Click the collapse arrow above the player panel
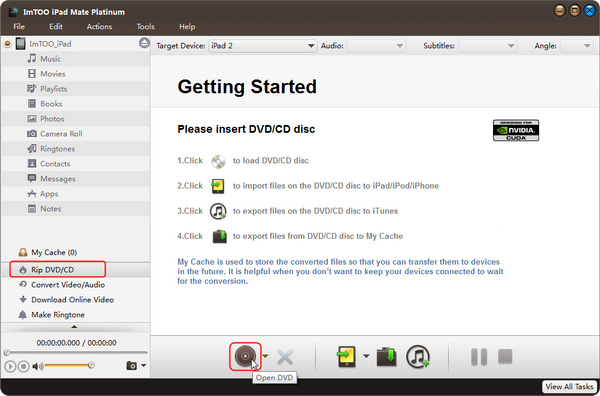The image size is (600, 396). tap(74, 327)
